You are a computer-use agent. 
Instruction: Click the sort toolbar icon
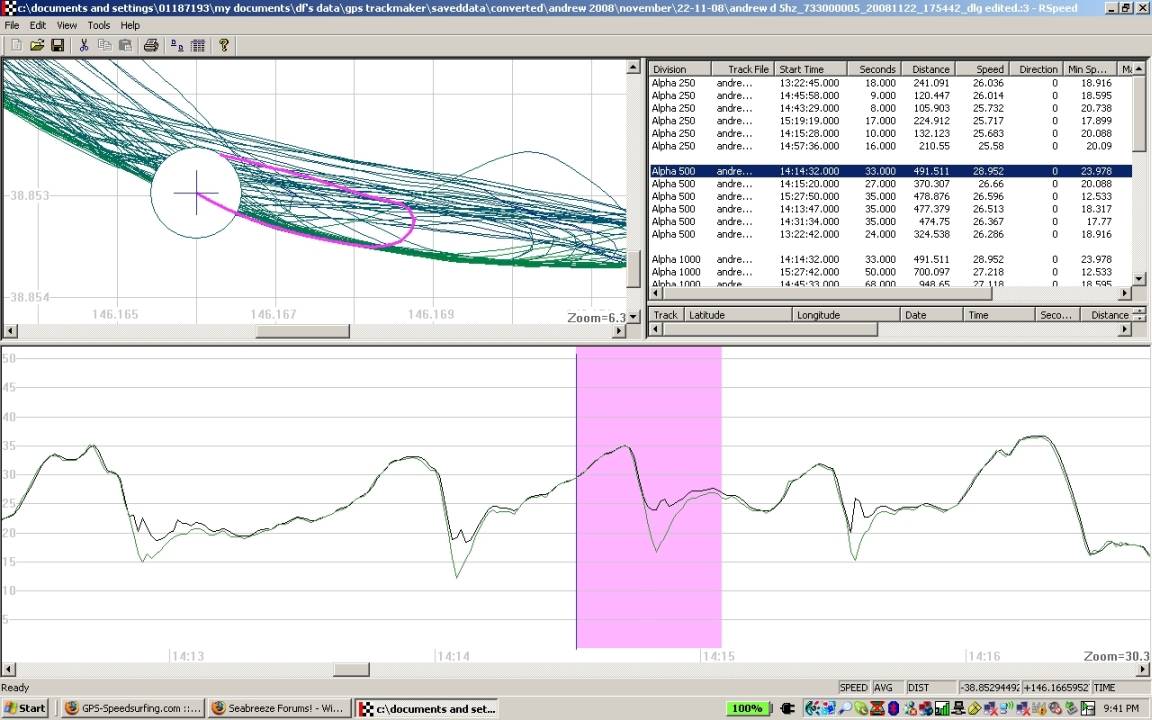click(x=175, y=45)
